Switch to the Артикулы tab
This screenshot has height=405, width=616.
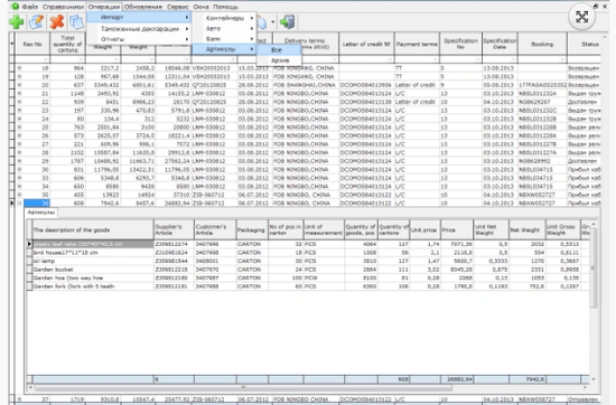[x=42, y=241]
